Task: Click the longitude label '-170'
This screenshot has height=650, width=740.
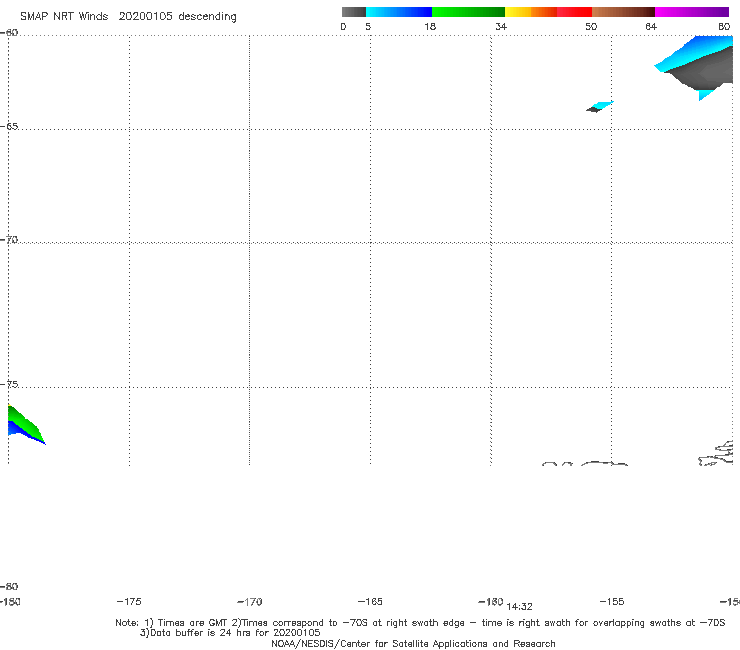Action: (x=250, y=602)
